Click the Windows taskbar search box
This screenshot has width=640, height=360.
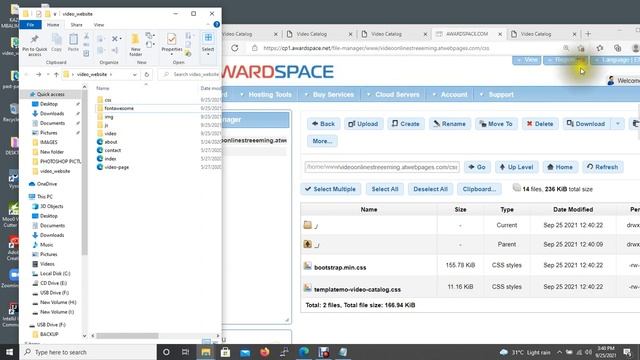tap(88, 352)
